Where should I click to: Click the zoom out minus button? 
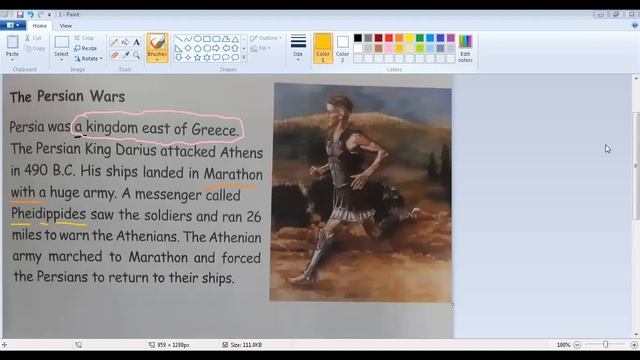tap(577, 345)
